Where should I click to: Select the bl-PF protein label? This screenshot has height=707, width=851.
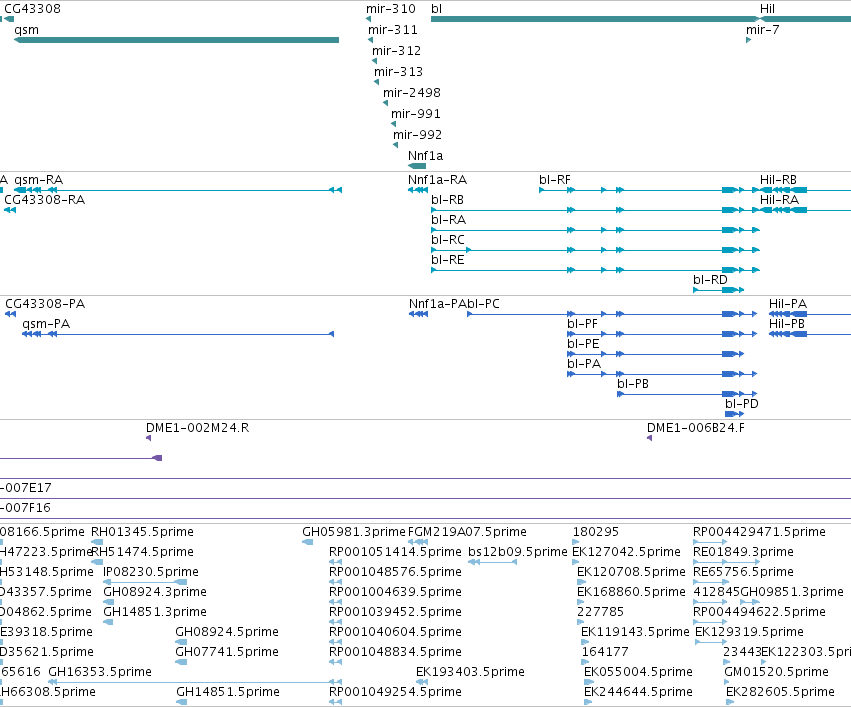pyautogui.click(x=582, y=324)
